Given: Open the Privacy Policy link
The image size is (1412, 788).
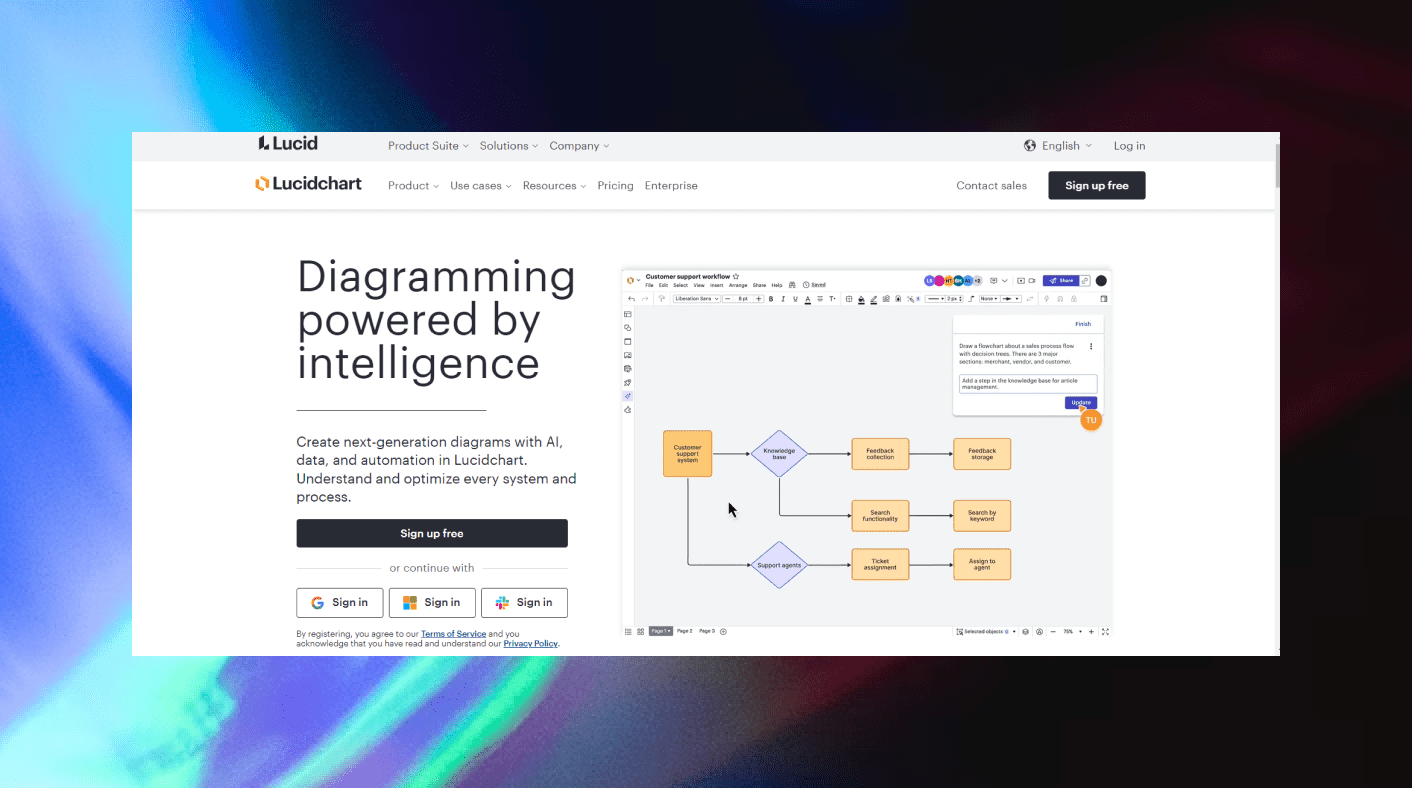Looking at the screenshot, I should (530, 644).
